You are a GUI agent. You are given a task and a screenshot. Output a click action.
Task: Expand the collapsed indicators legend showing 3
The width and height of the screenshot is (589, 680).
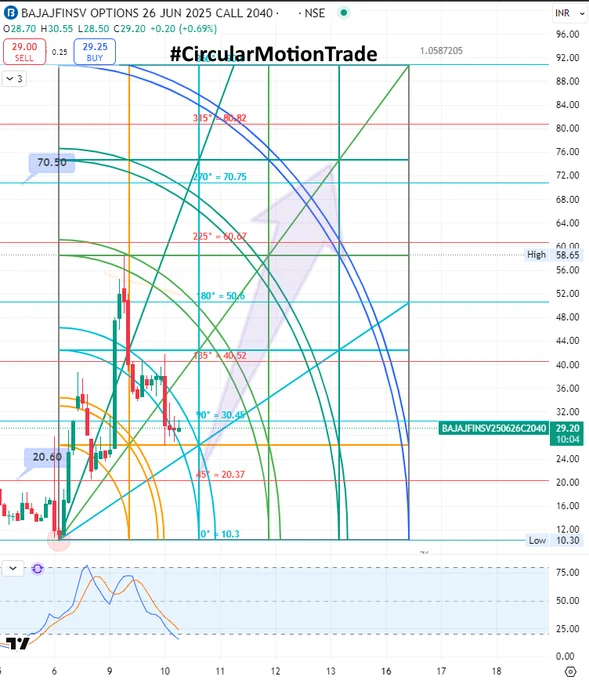[x=14, y=79]
